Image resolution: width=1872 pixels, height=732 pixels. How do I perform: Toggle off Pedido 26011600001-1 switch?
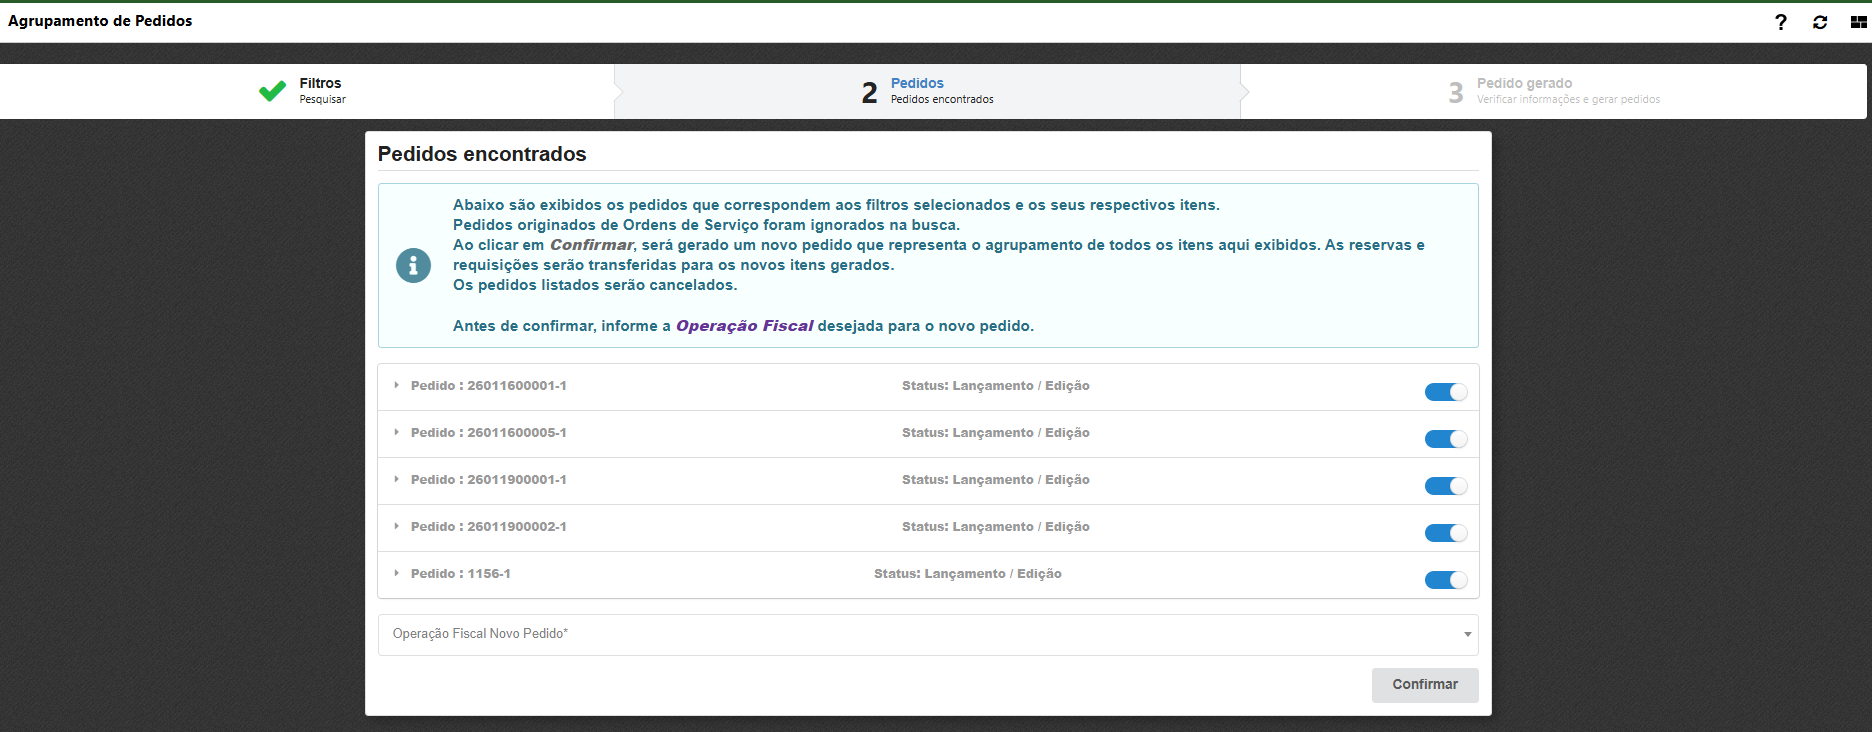tap(1445, 392)
